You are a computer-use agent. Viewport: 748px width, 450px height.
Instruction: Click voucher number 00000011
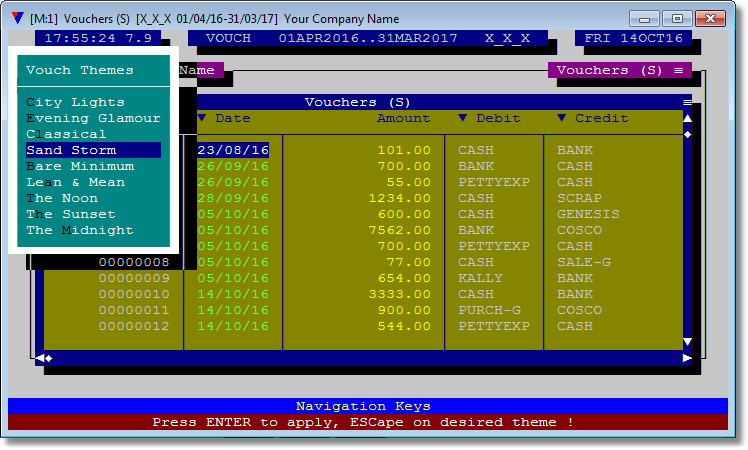134,310
